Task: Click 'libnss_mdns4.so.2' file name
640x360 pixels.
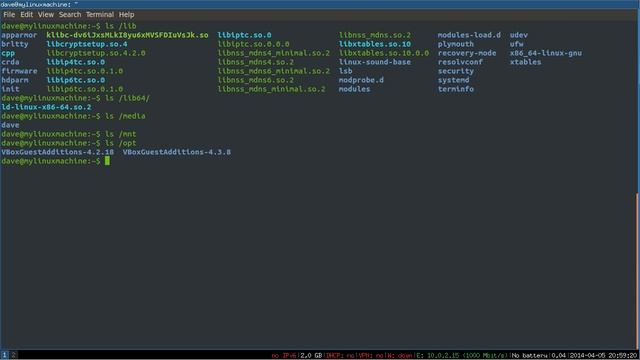Action: [256, 62]
